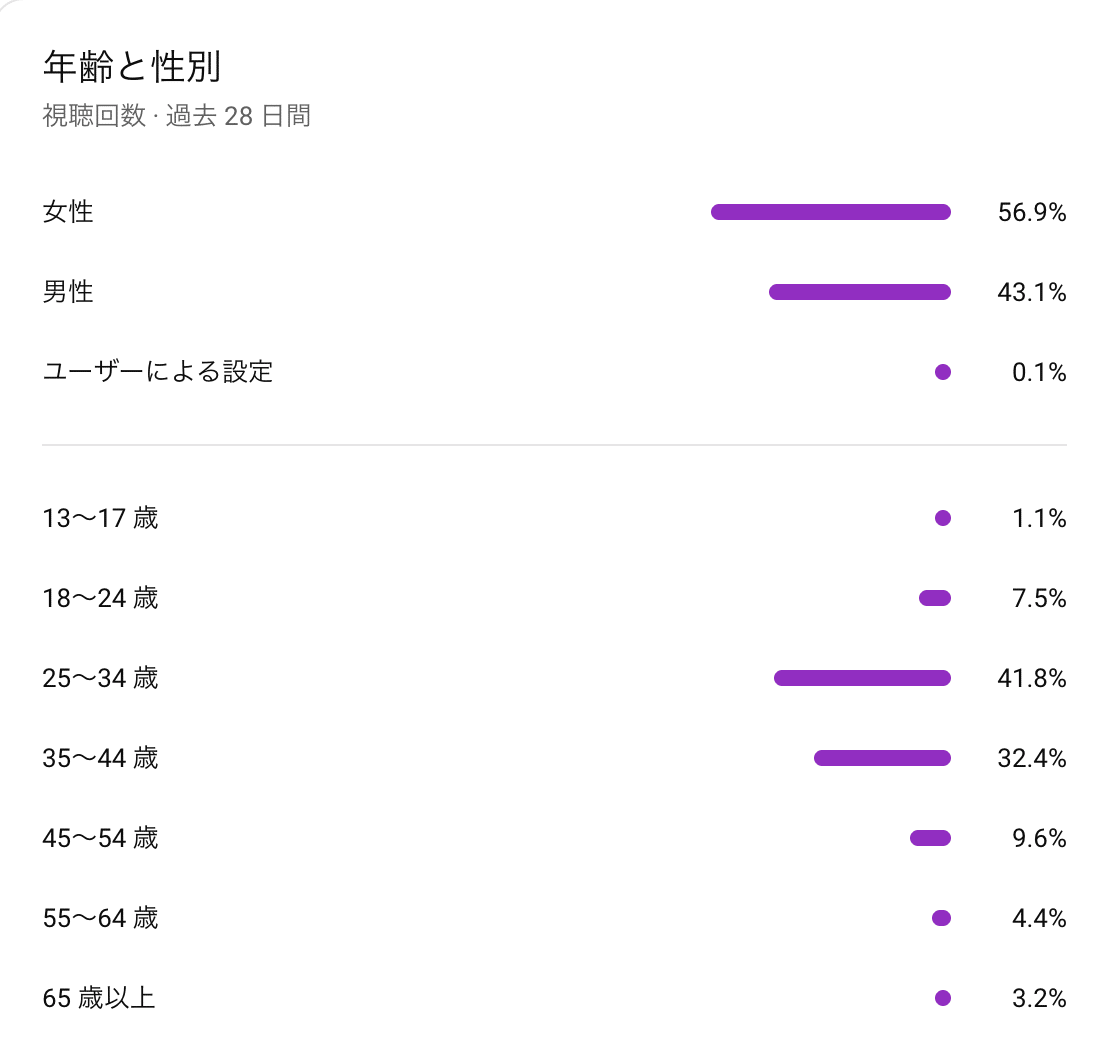
Task: Click the 視聴回数 · 過去 28 日間 subtitle
Action: 176,116
